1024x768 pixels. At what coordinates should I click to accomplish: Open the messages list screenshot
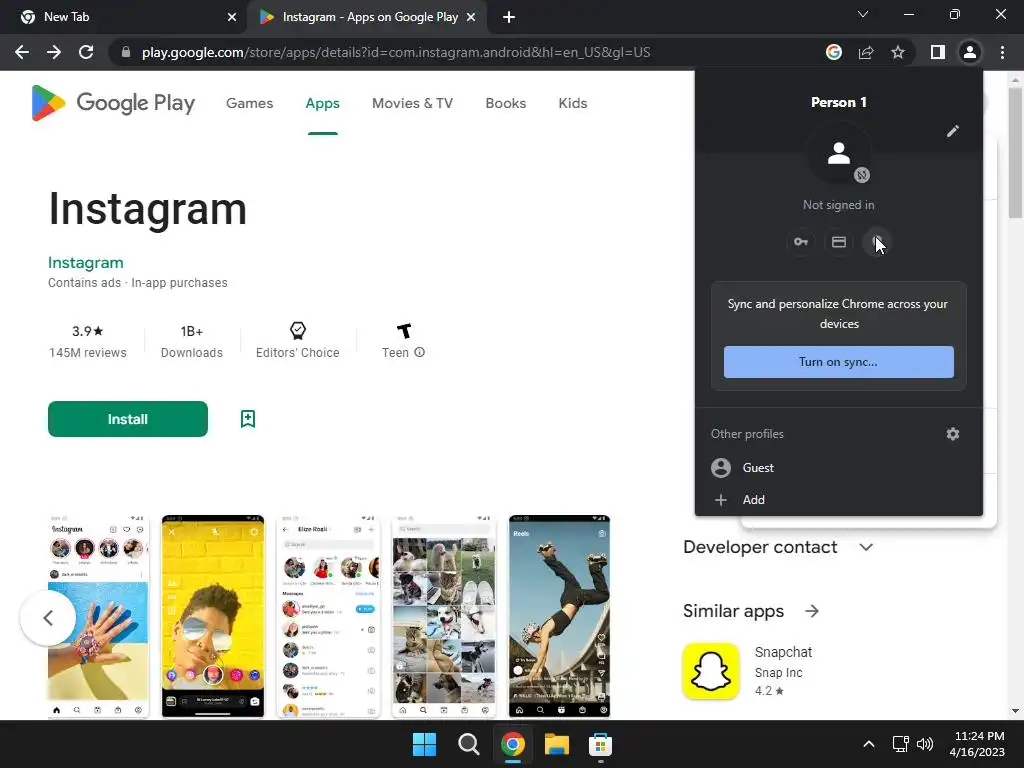tap(328, 616)
